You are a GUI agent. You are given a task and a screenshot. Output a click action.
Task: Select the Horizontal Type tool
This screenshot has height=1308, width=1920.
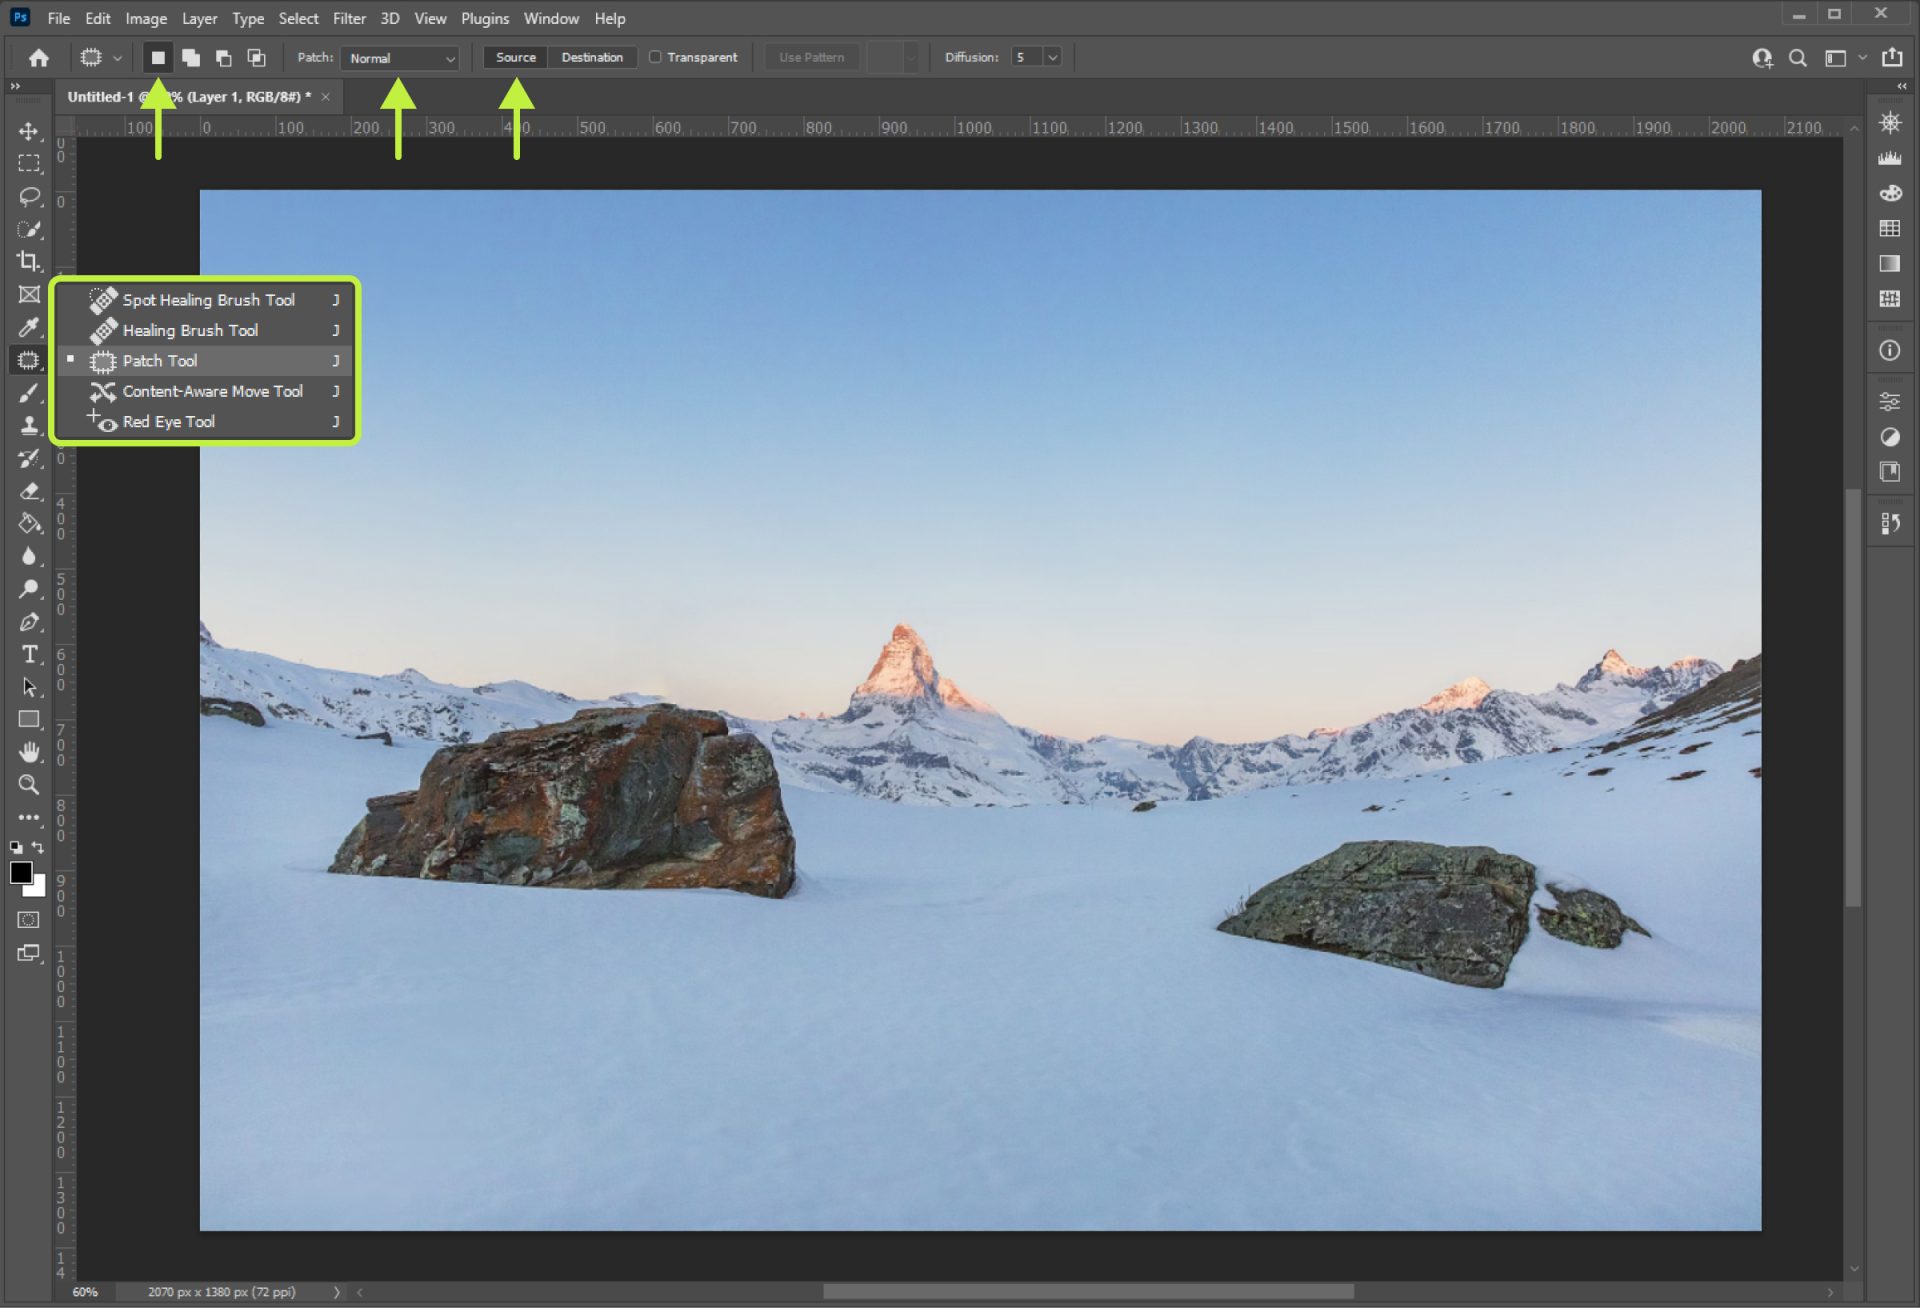(29, 654)
